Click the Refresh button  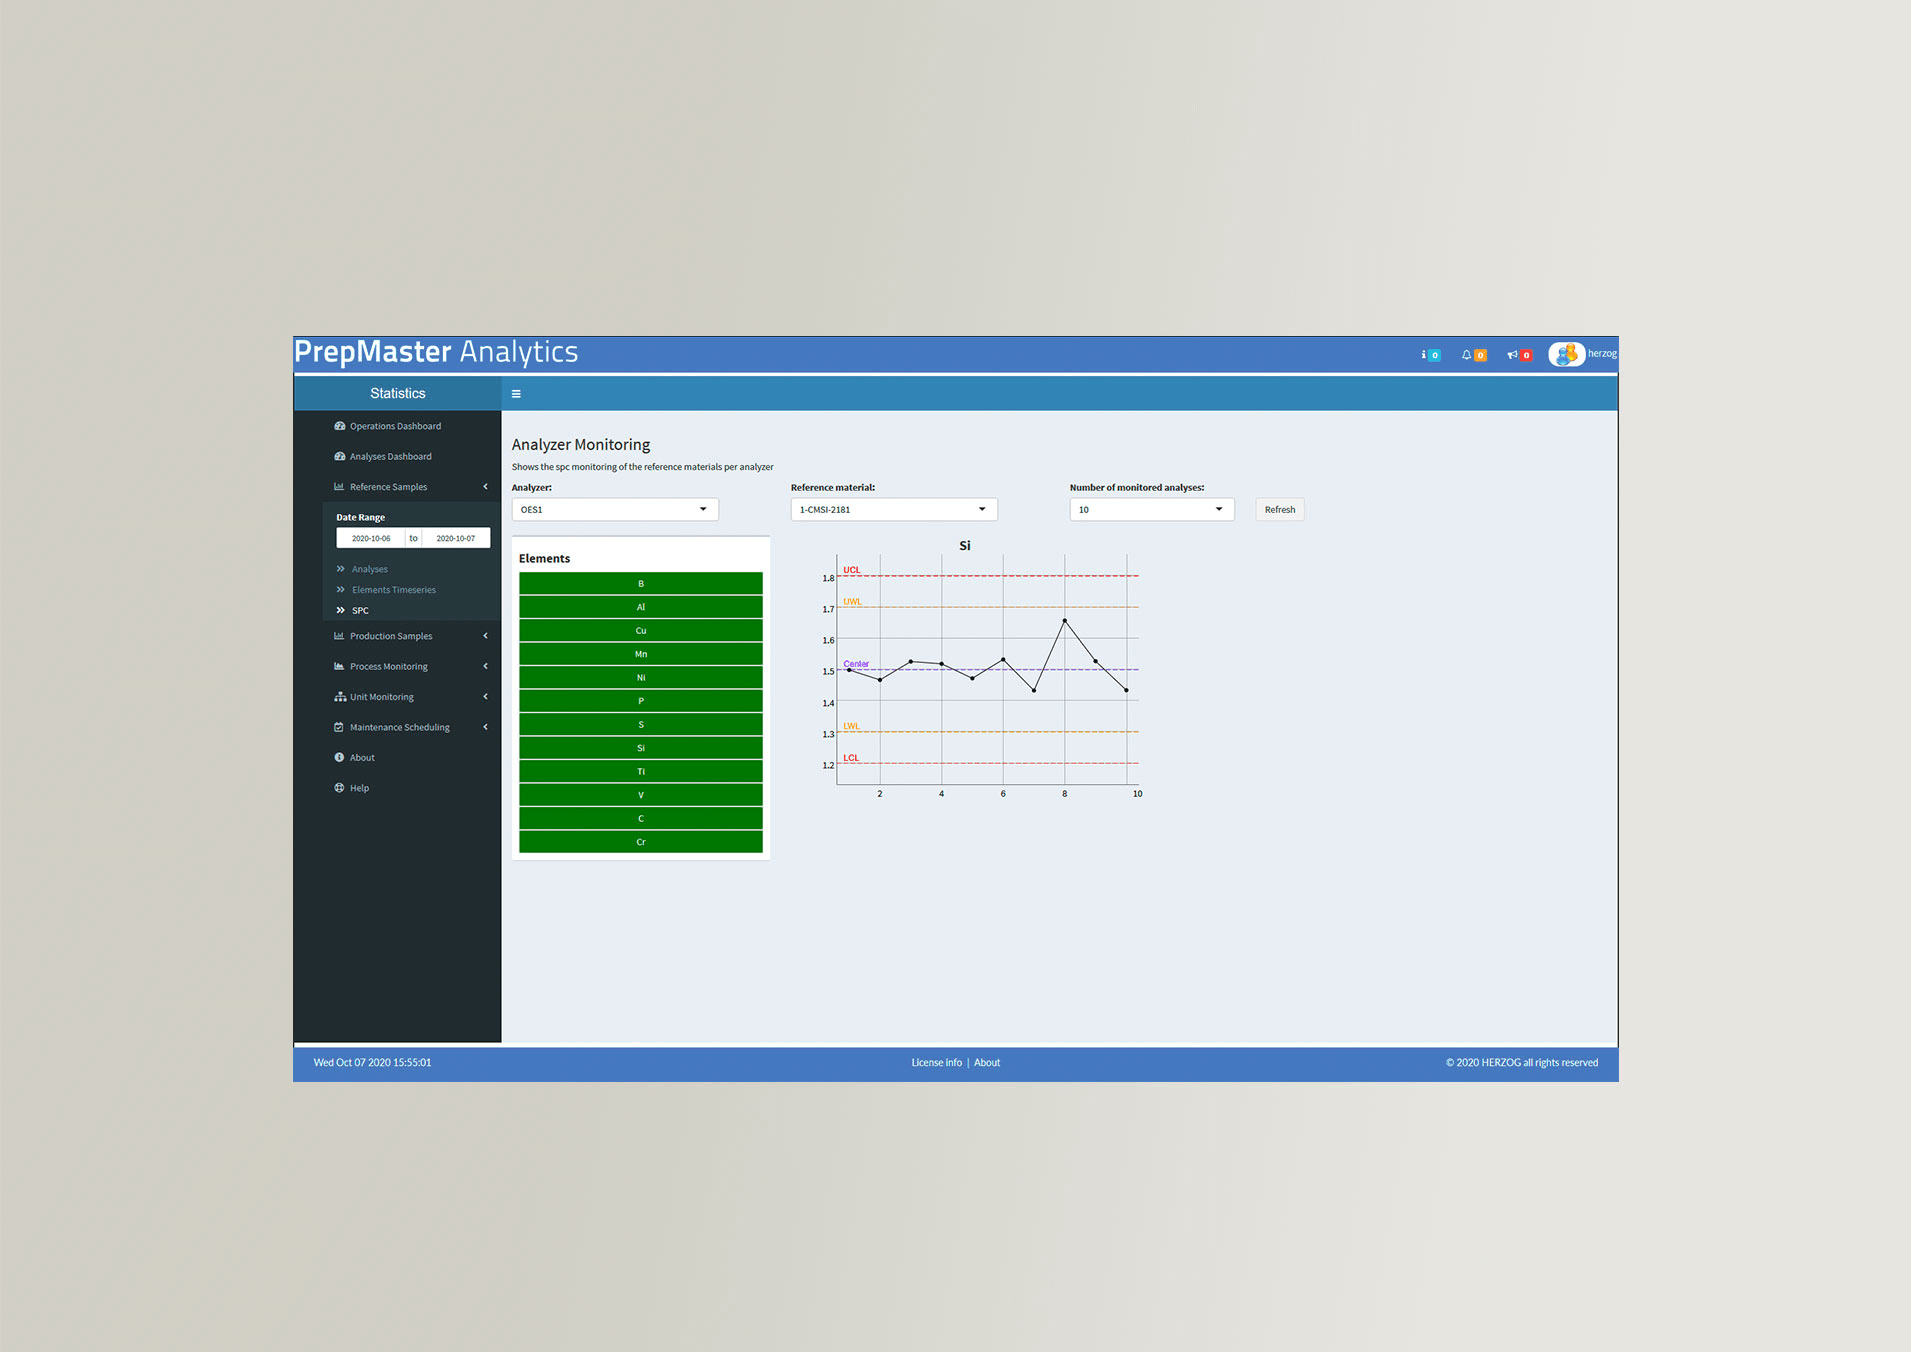(1280, 510)
